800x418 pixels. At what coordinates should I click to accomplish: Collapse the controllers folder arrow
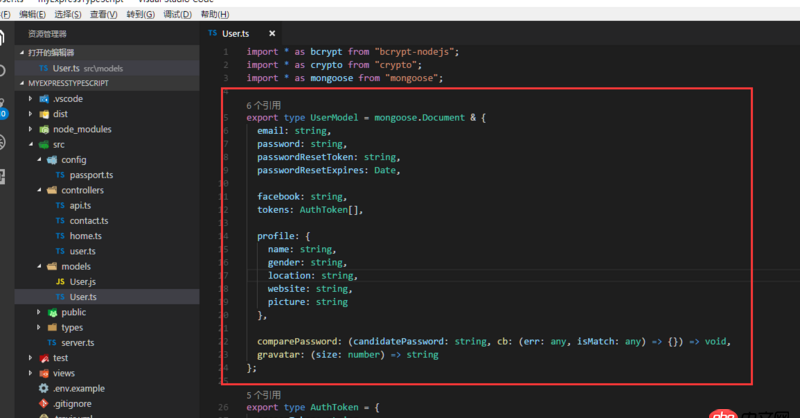tap(39, 190)
